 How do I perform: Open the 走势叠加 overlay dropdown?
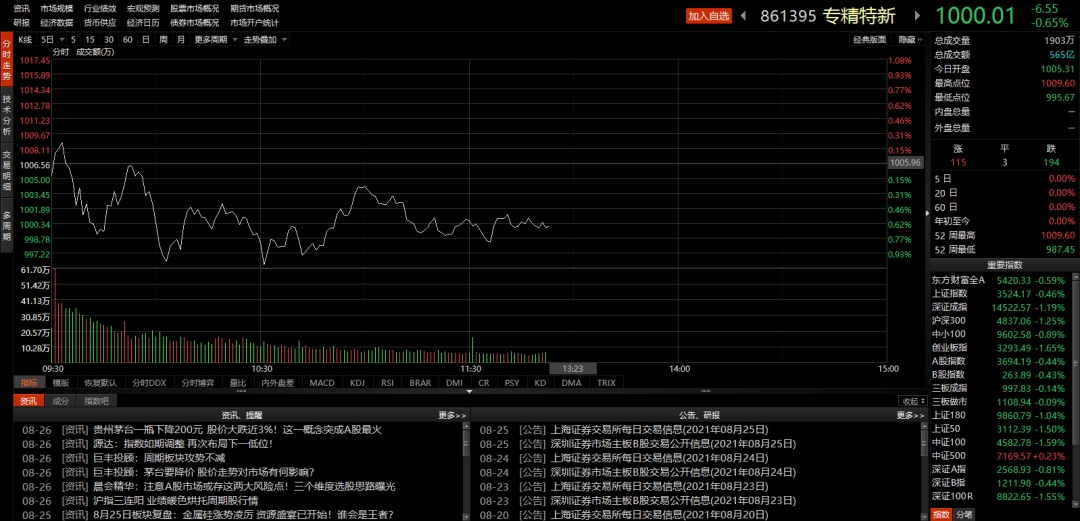pos(264,40)
